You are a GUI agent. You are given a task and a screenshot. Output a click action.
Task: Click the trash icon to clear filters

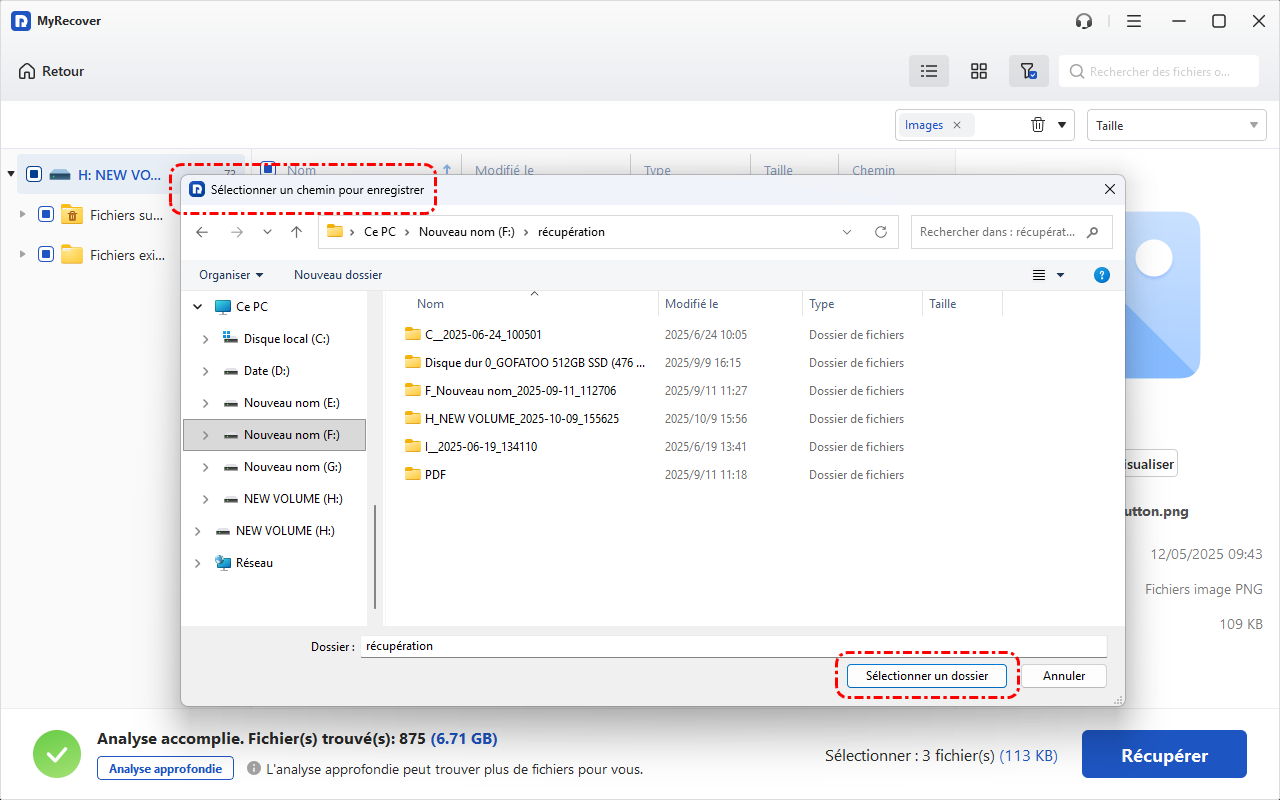1038,125
